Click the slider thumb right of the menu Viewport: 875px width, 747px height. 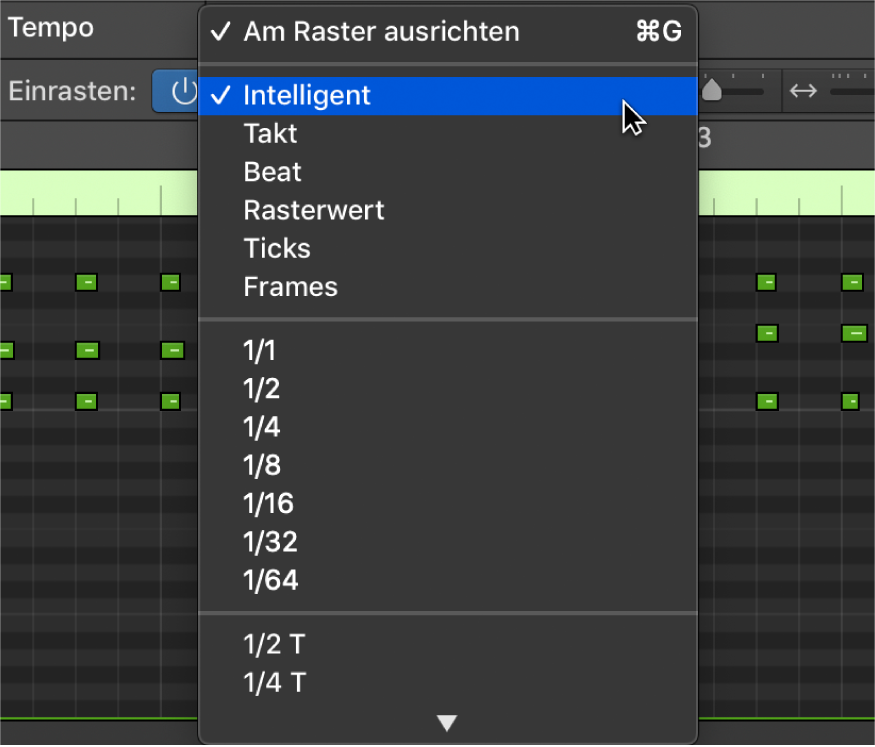[712, 91]
